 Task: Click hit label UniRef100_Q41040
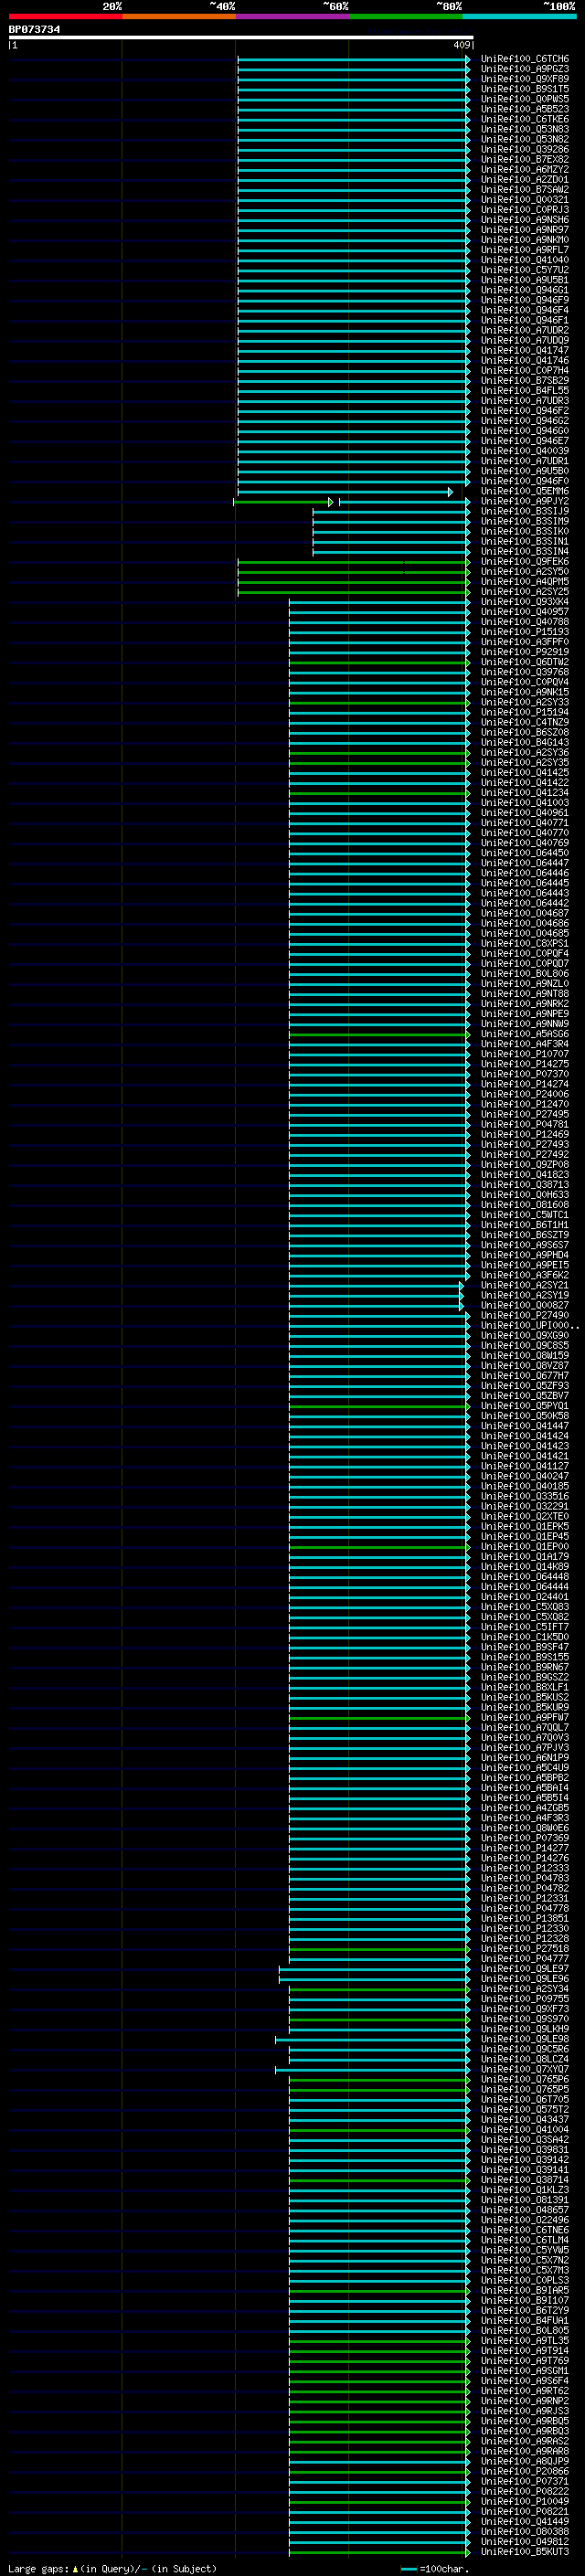pyautogui.click(x=525, y=261)
